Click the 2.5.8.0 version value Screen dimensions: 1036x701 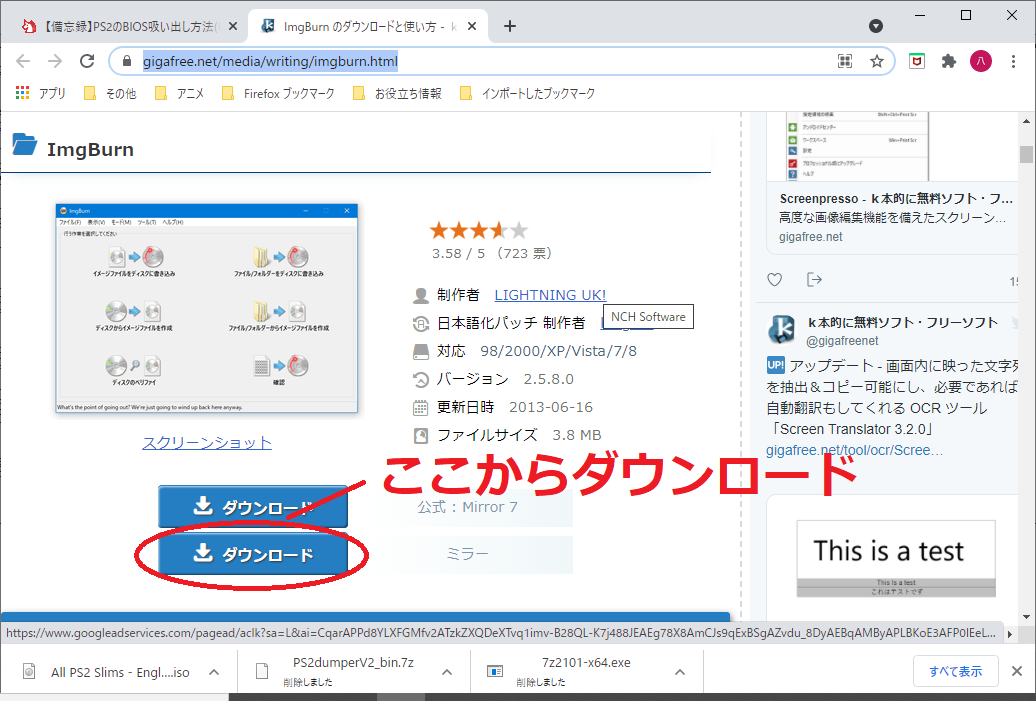coord(548,379)
